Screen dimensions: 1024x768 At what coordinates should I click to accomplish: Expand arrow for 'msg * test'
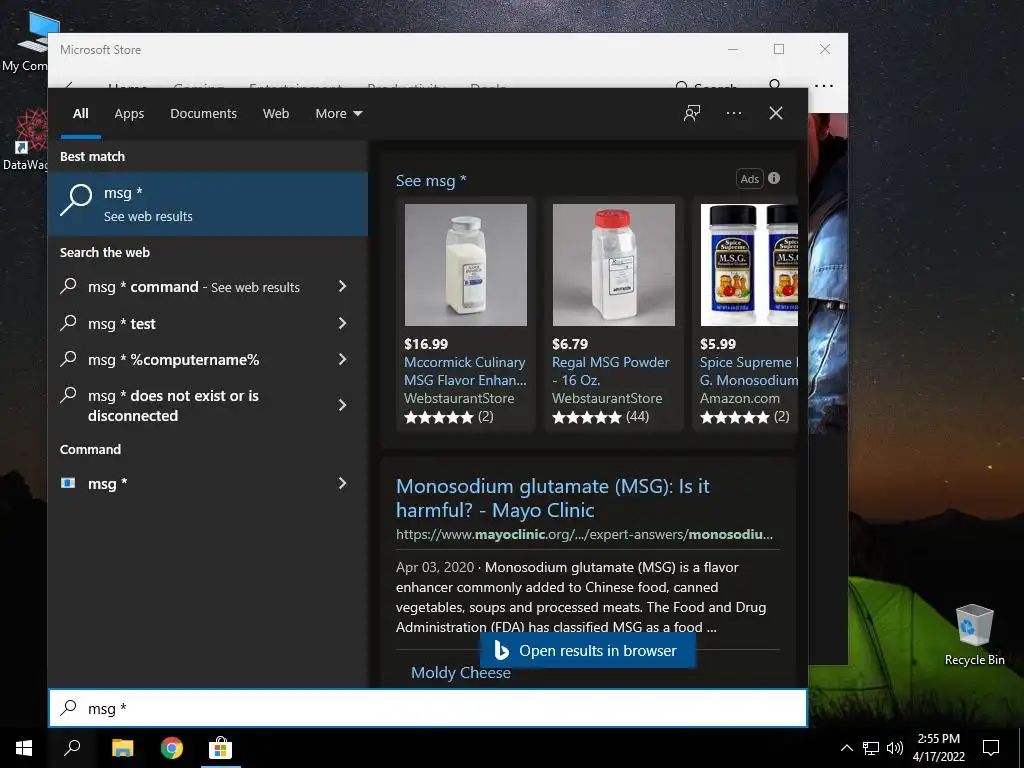pyautogui.click(x=343, y=323)
